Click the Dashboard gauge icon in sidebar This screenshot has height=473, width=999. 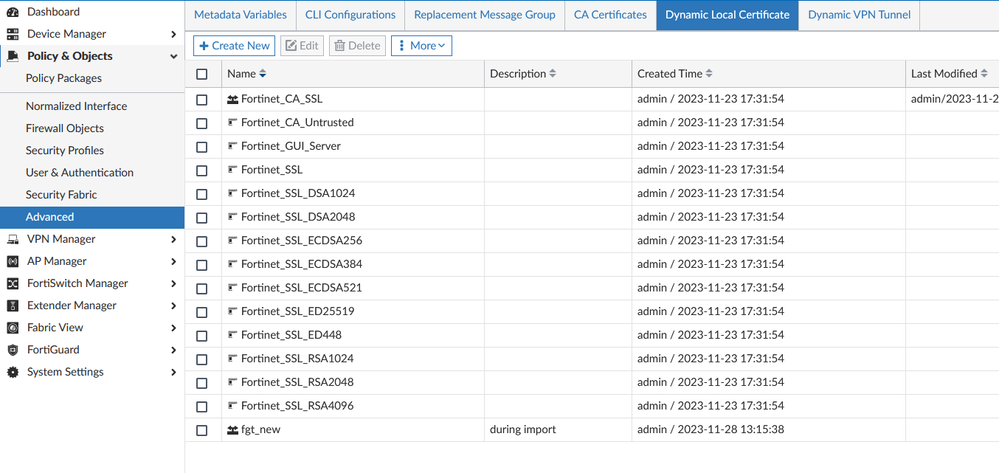click(x=12, y=12)
